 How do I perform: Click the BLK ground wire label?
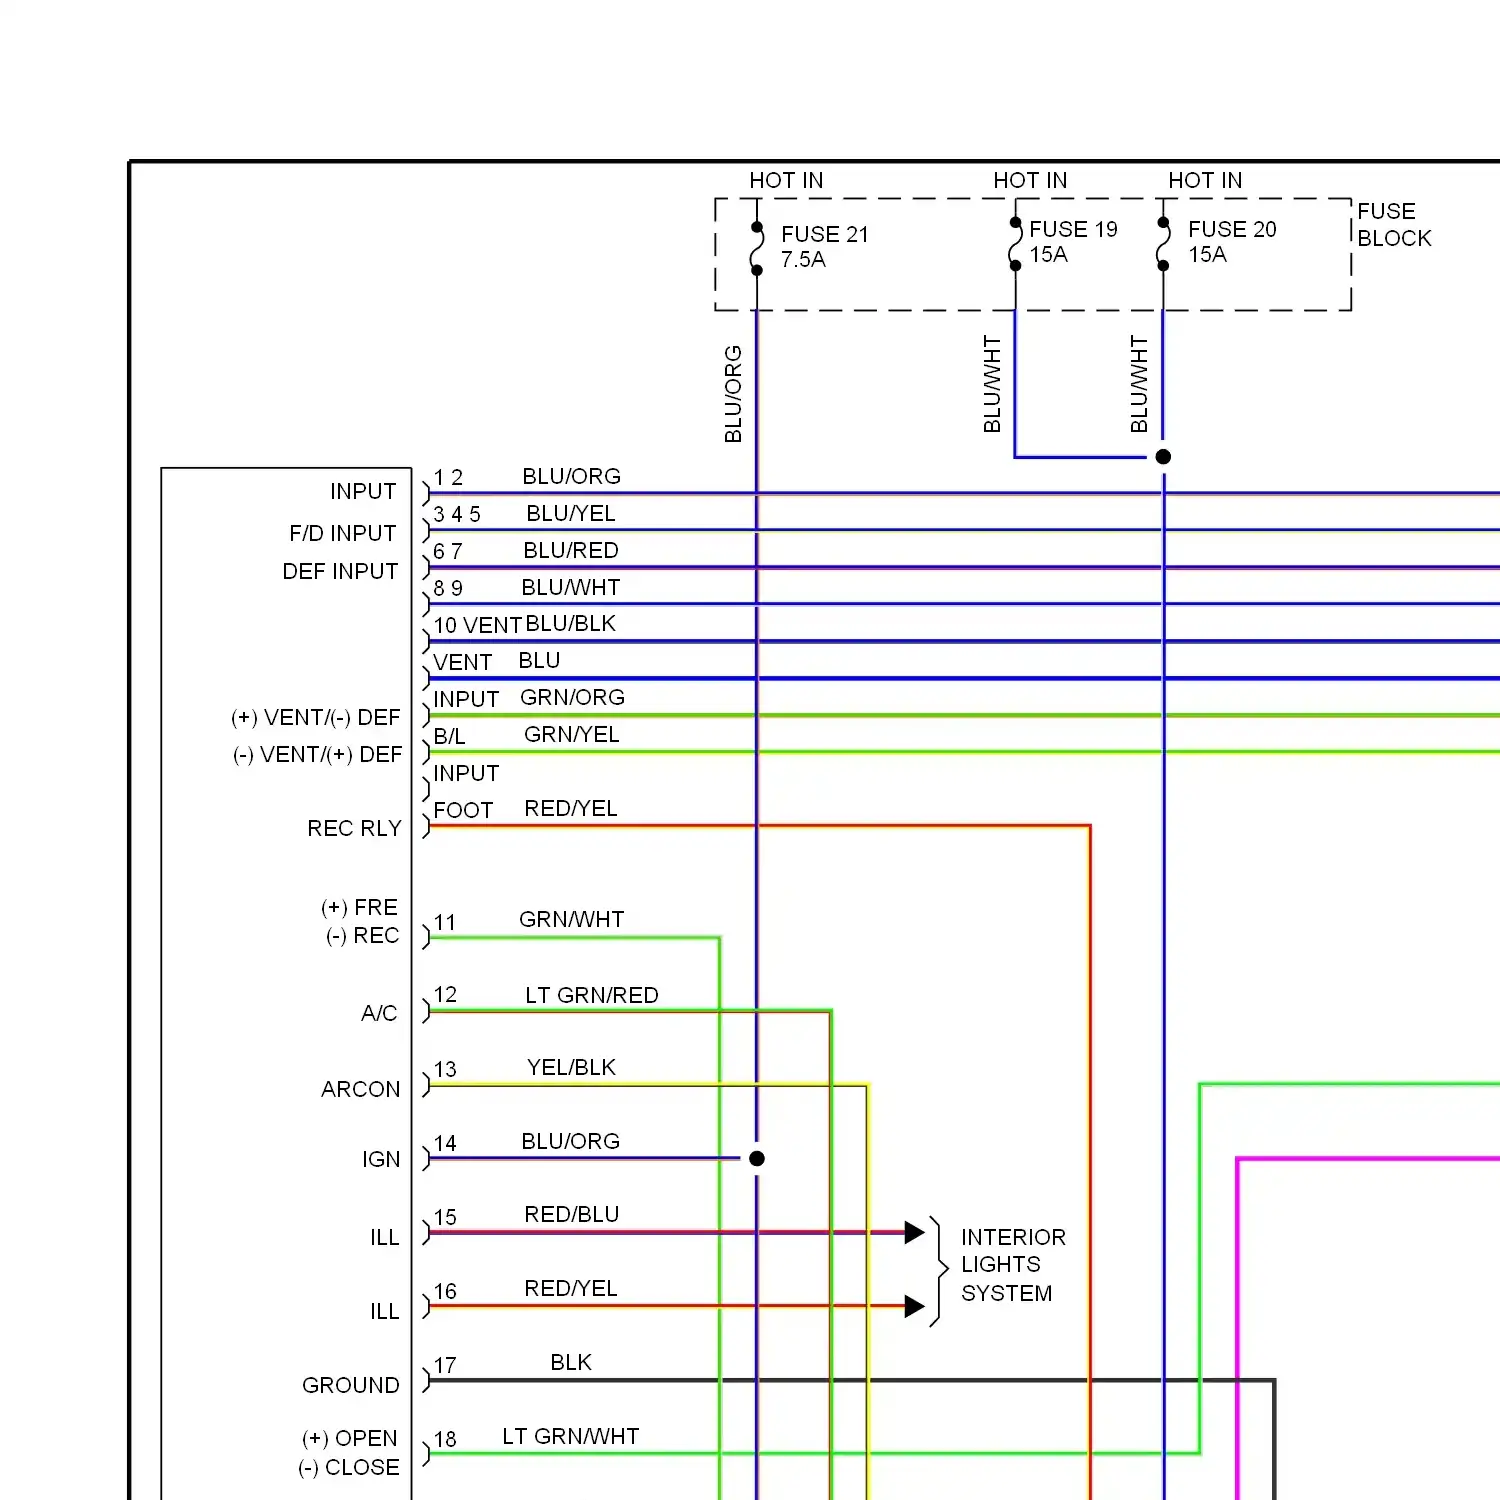tap(571, 1362)
